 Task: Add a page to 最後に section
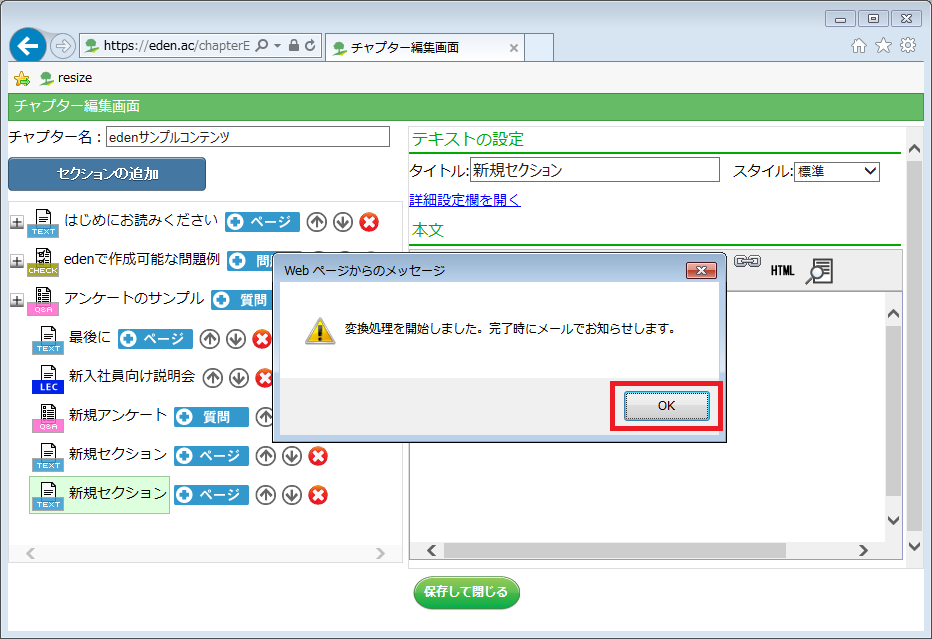click(155, 339)
